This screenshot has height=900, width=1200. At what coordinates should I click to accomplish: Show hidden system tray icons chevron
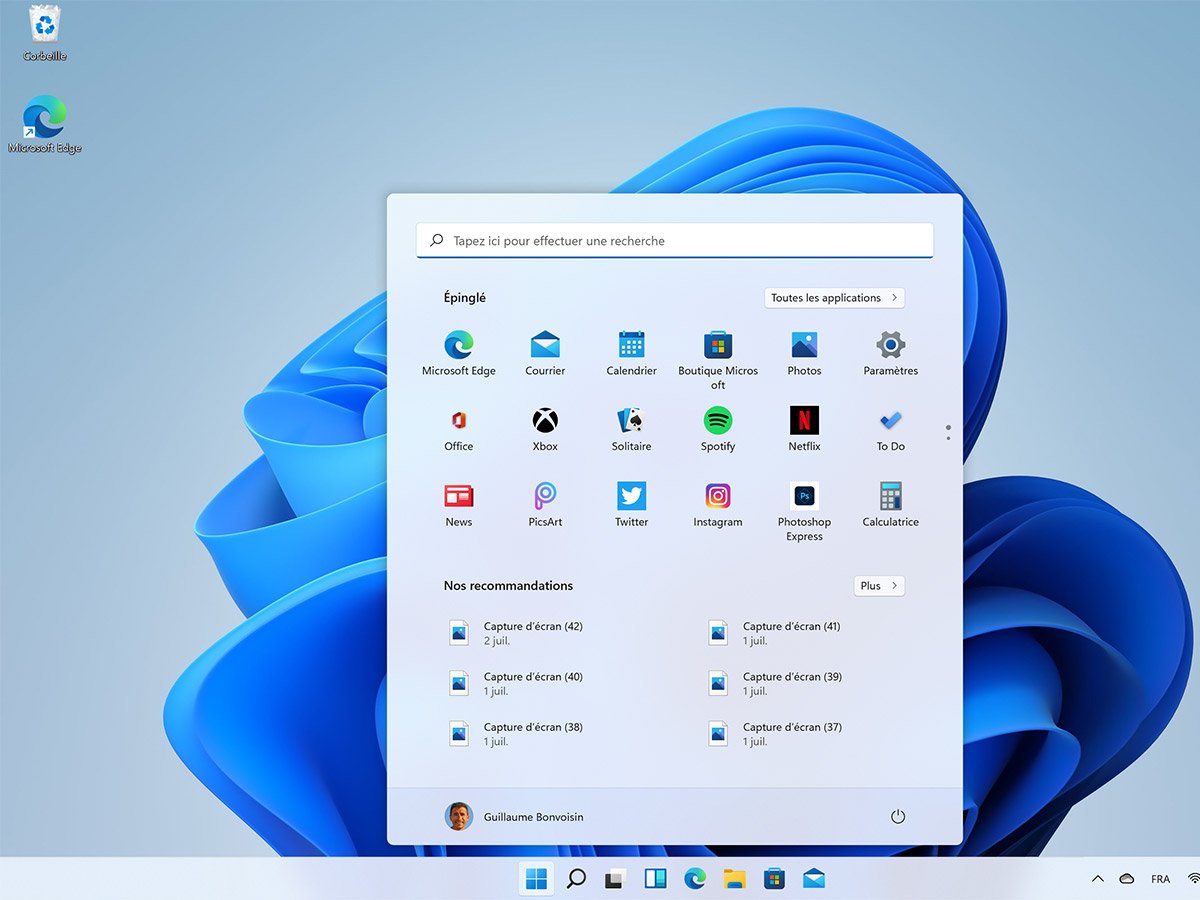tap(1098, 879)
